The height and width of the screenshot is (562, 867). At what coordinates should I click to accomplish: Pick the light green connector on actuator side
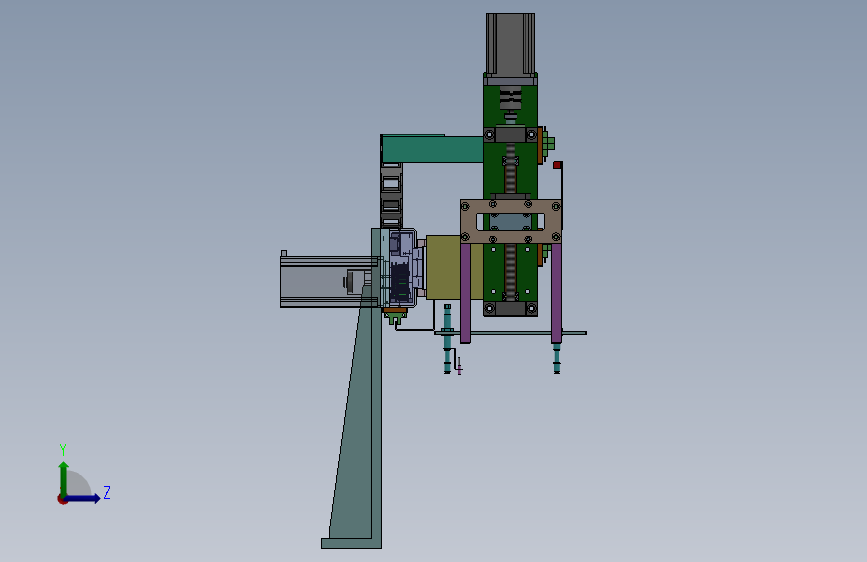click(x=548, y=144)
